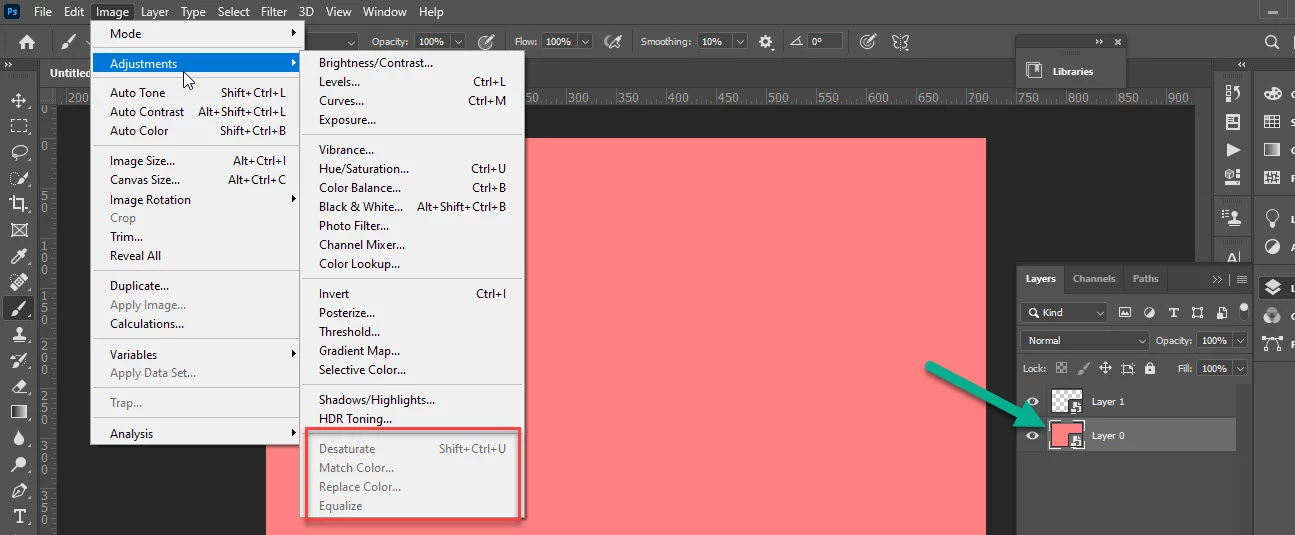
Task: Open the layer Fill dropdown
Action: (x=1241, y=368)
